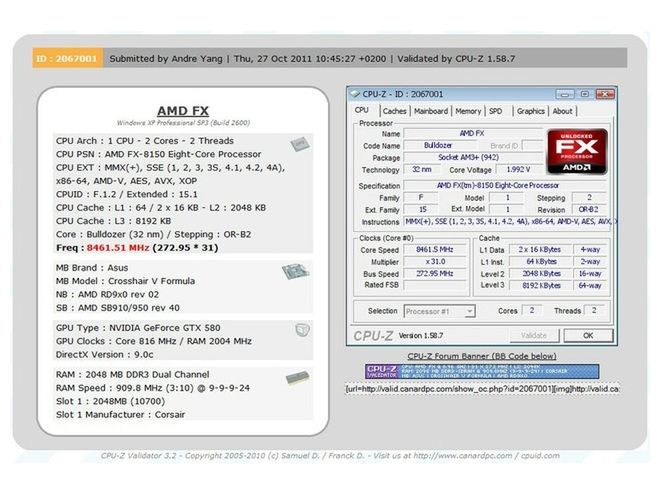The width and height of the screenshot is (660, 493).
Task: Click the Level 3 8192 KBytes field
Action: (540, 285)
